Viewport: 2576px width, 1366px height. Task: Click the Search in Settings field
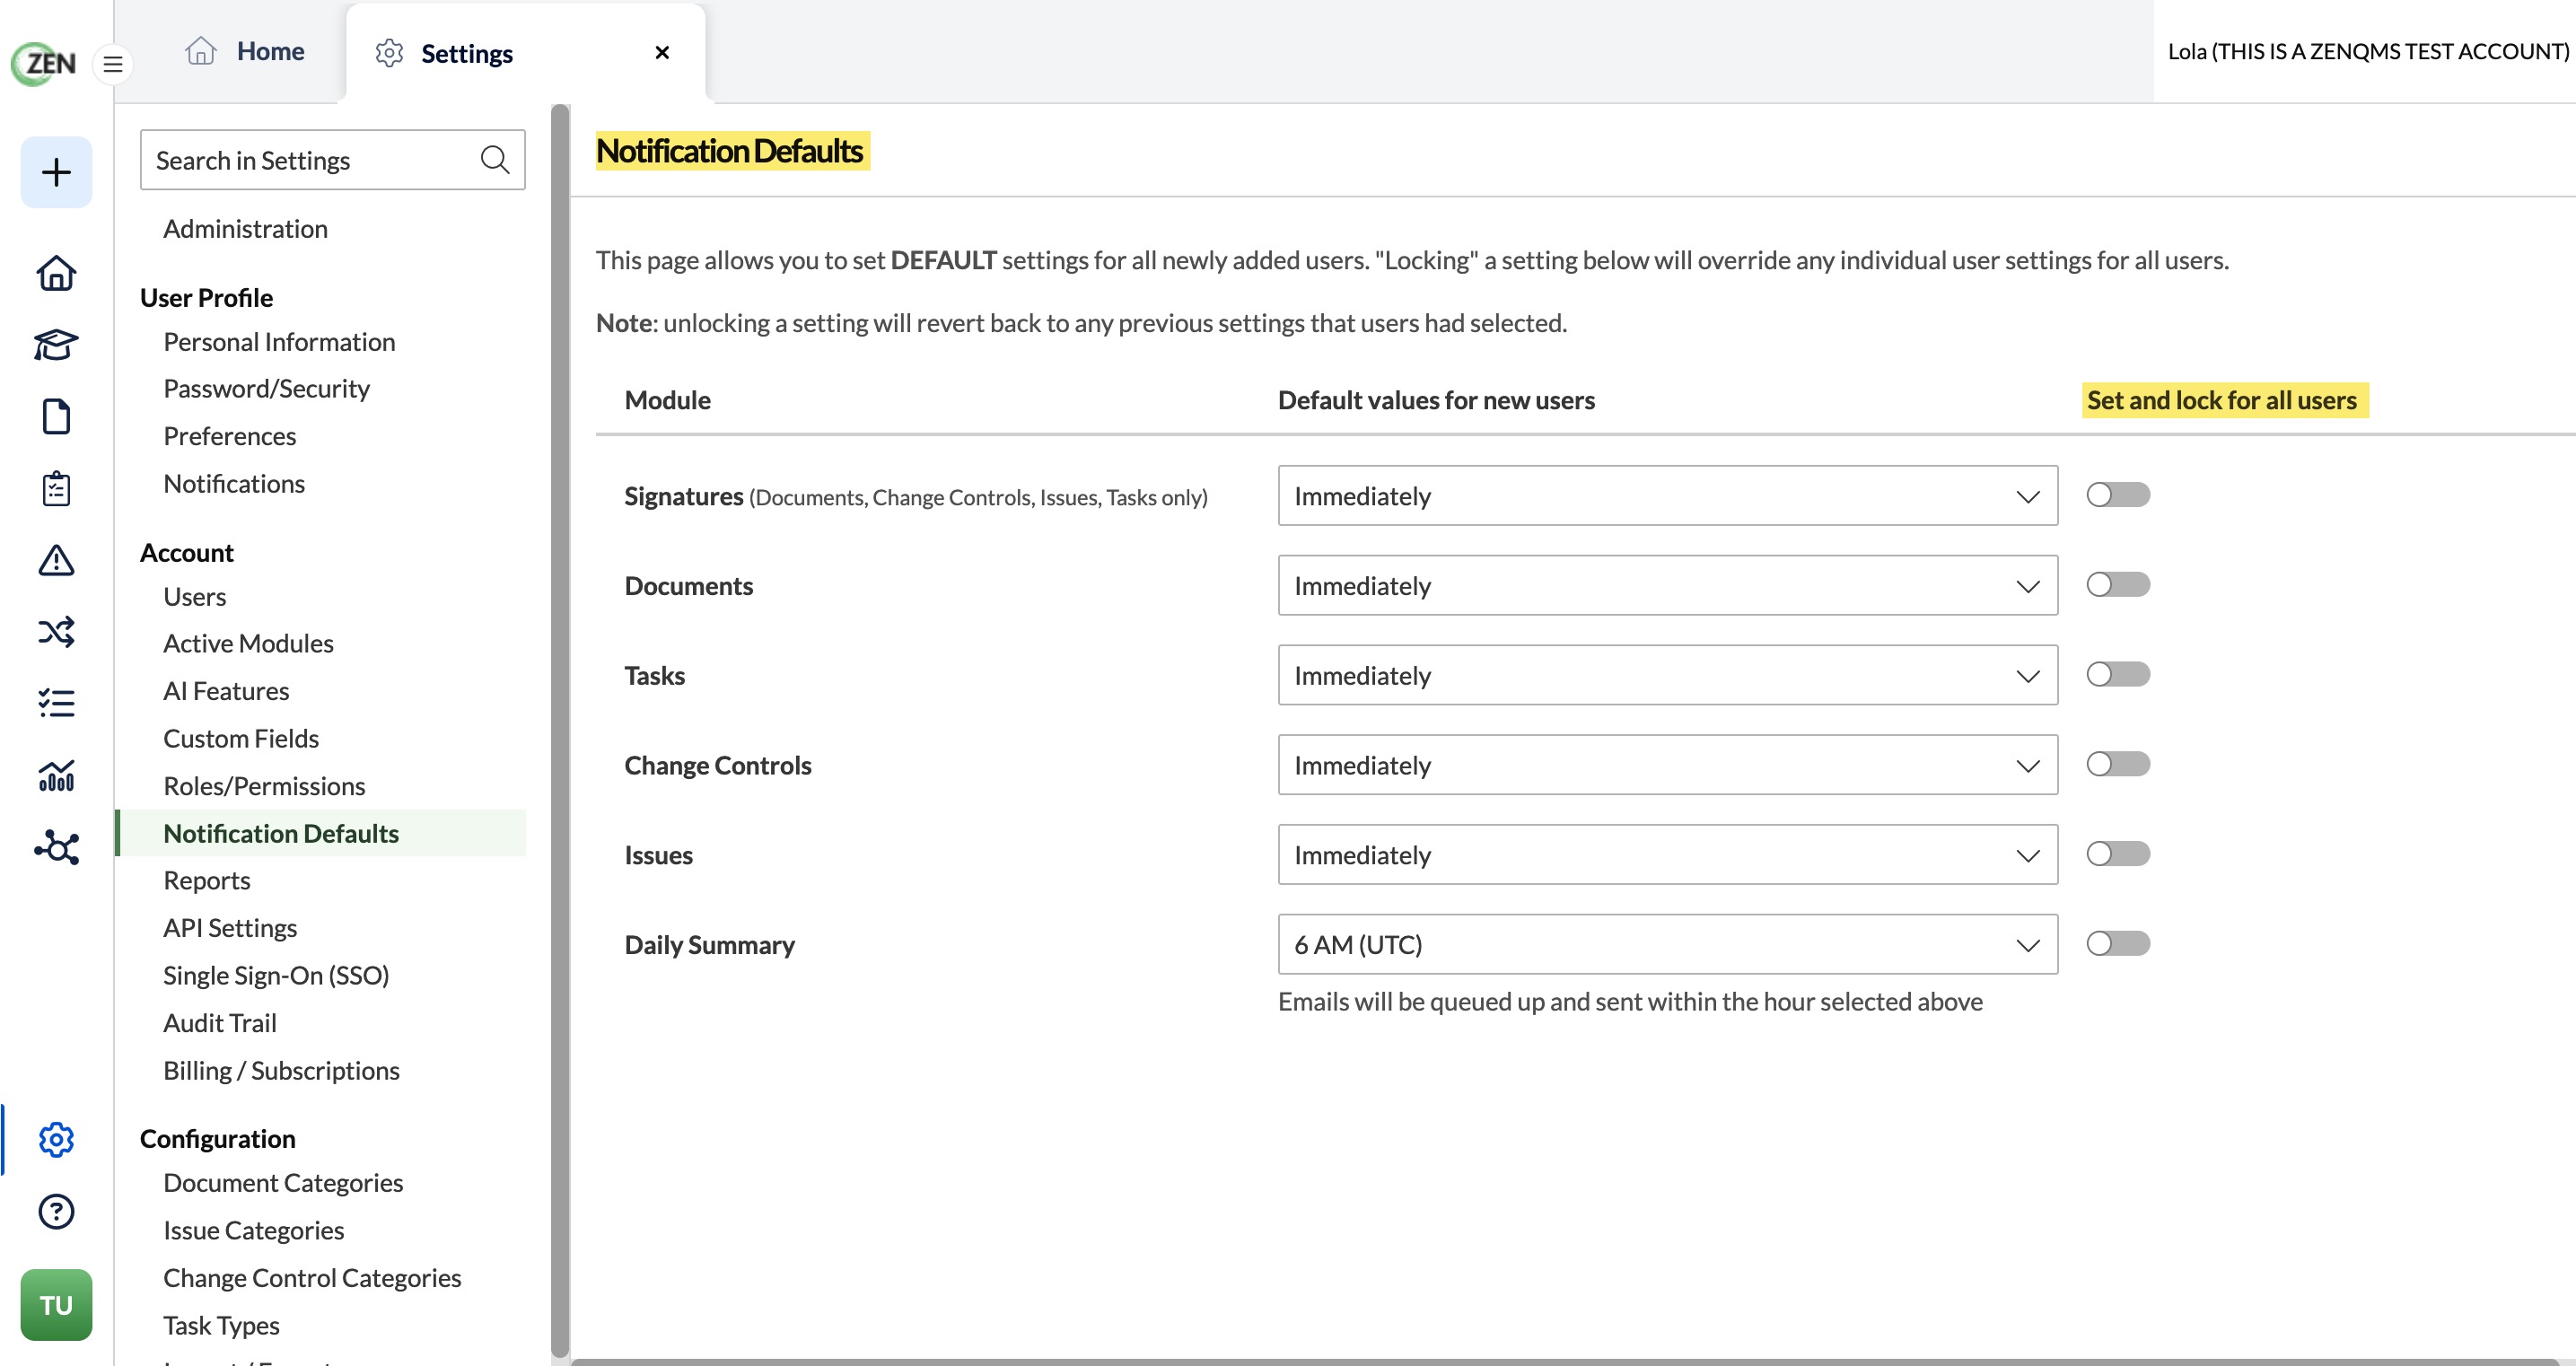click(x=333, y=160)
